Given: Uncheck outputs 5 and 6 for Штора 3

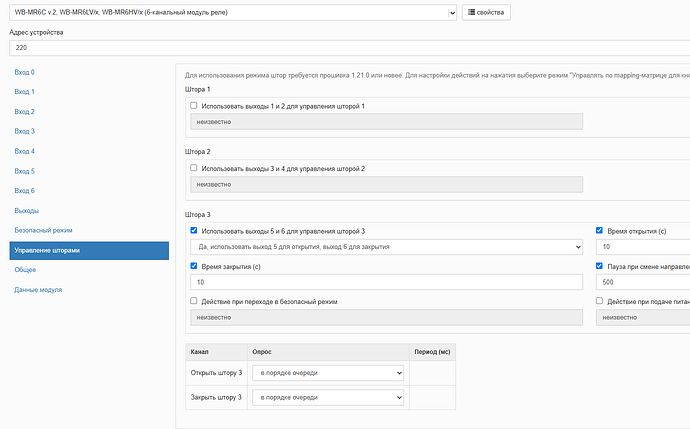Looking at the screenshot, I should pyautogui.click(x=194, y=231).
